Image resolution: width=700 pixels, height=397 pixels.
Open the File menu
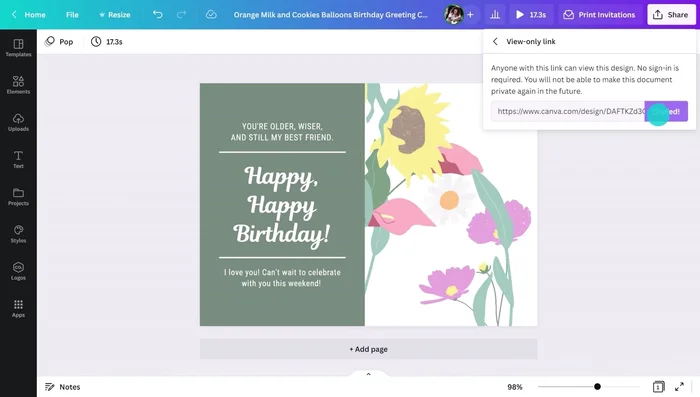[72, 15]
